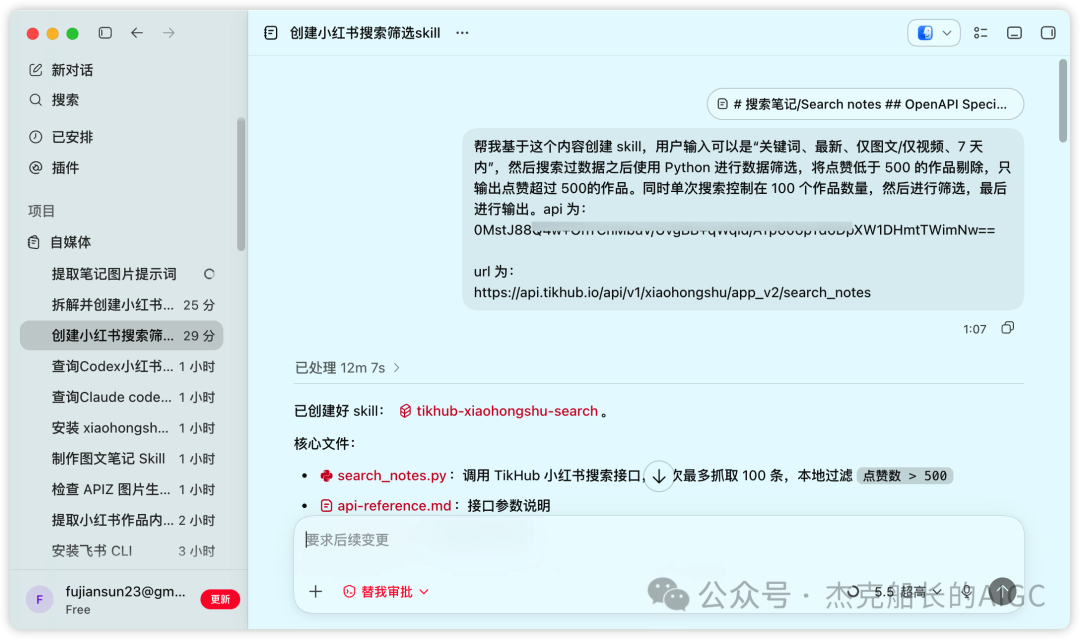This screenshot has height=639, width=1080.
Task: Open chat 拆解并创建小红书
Action: [122, 305]
